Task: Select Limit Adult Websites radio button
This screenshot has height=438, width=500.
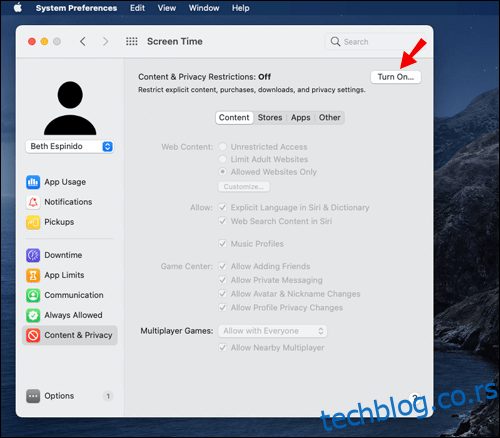Action: 222,159
